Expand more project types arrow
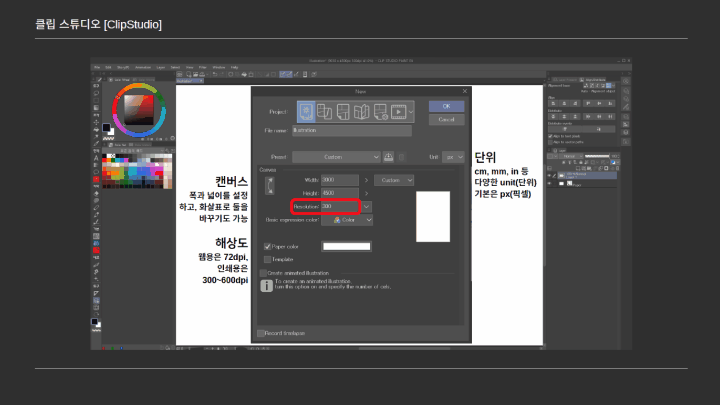This screenshot has width=720, height=405. pyautogui.click(x=411, y=112)
